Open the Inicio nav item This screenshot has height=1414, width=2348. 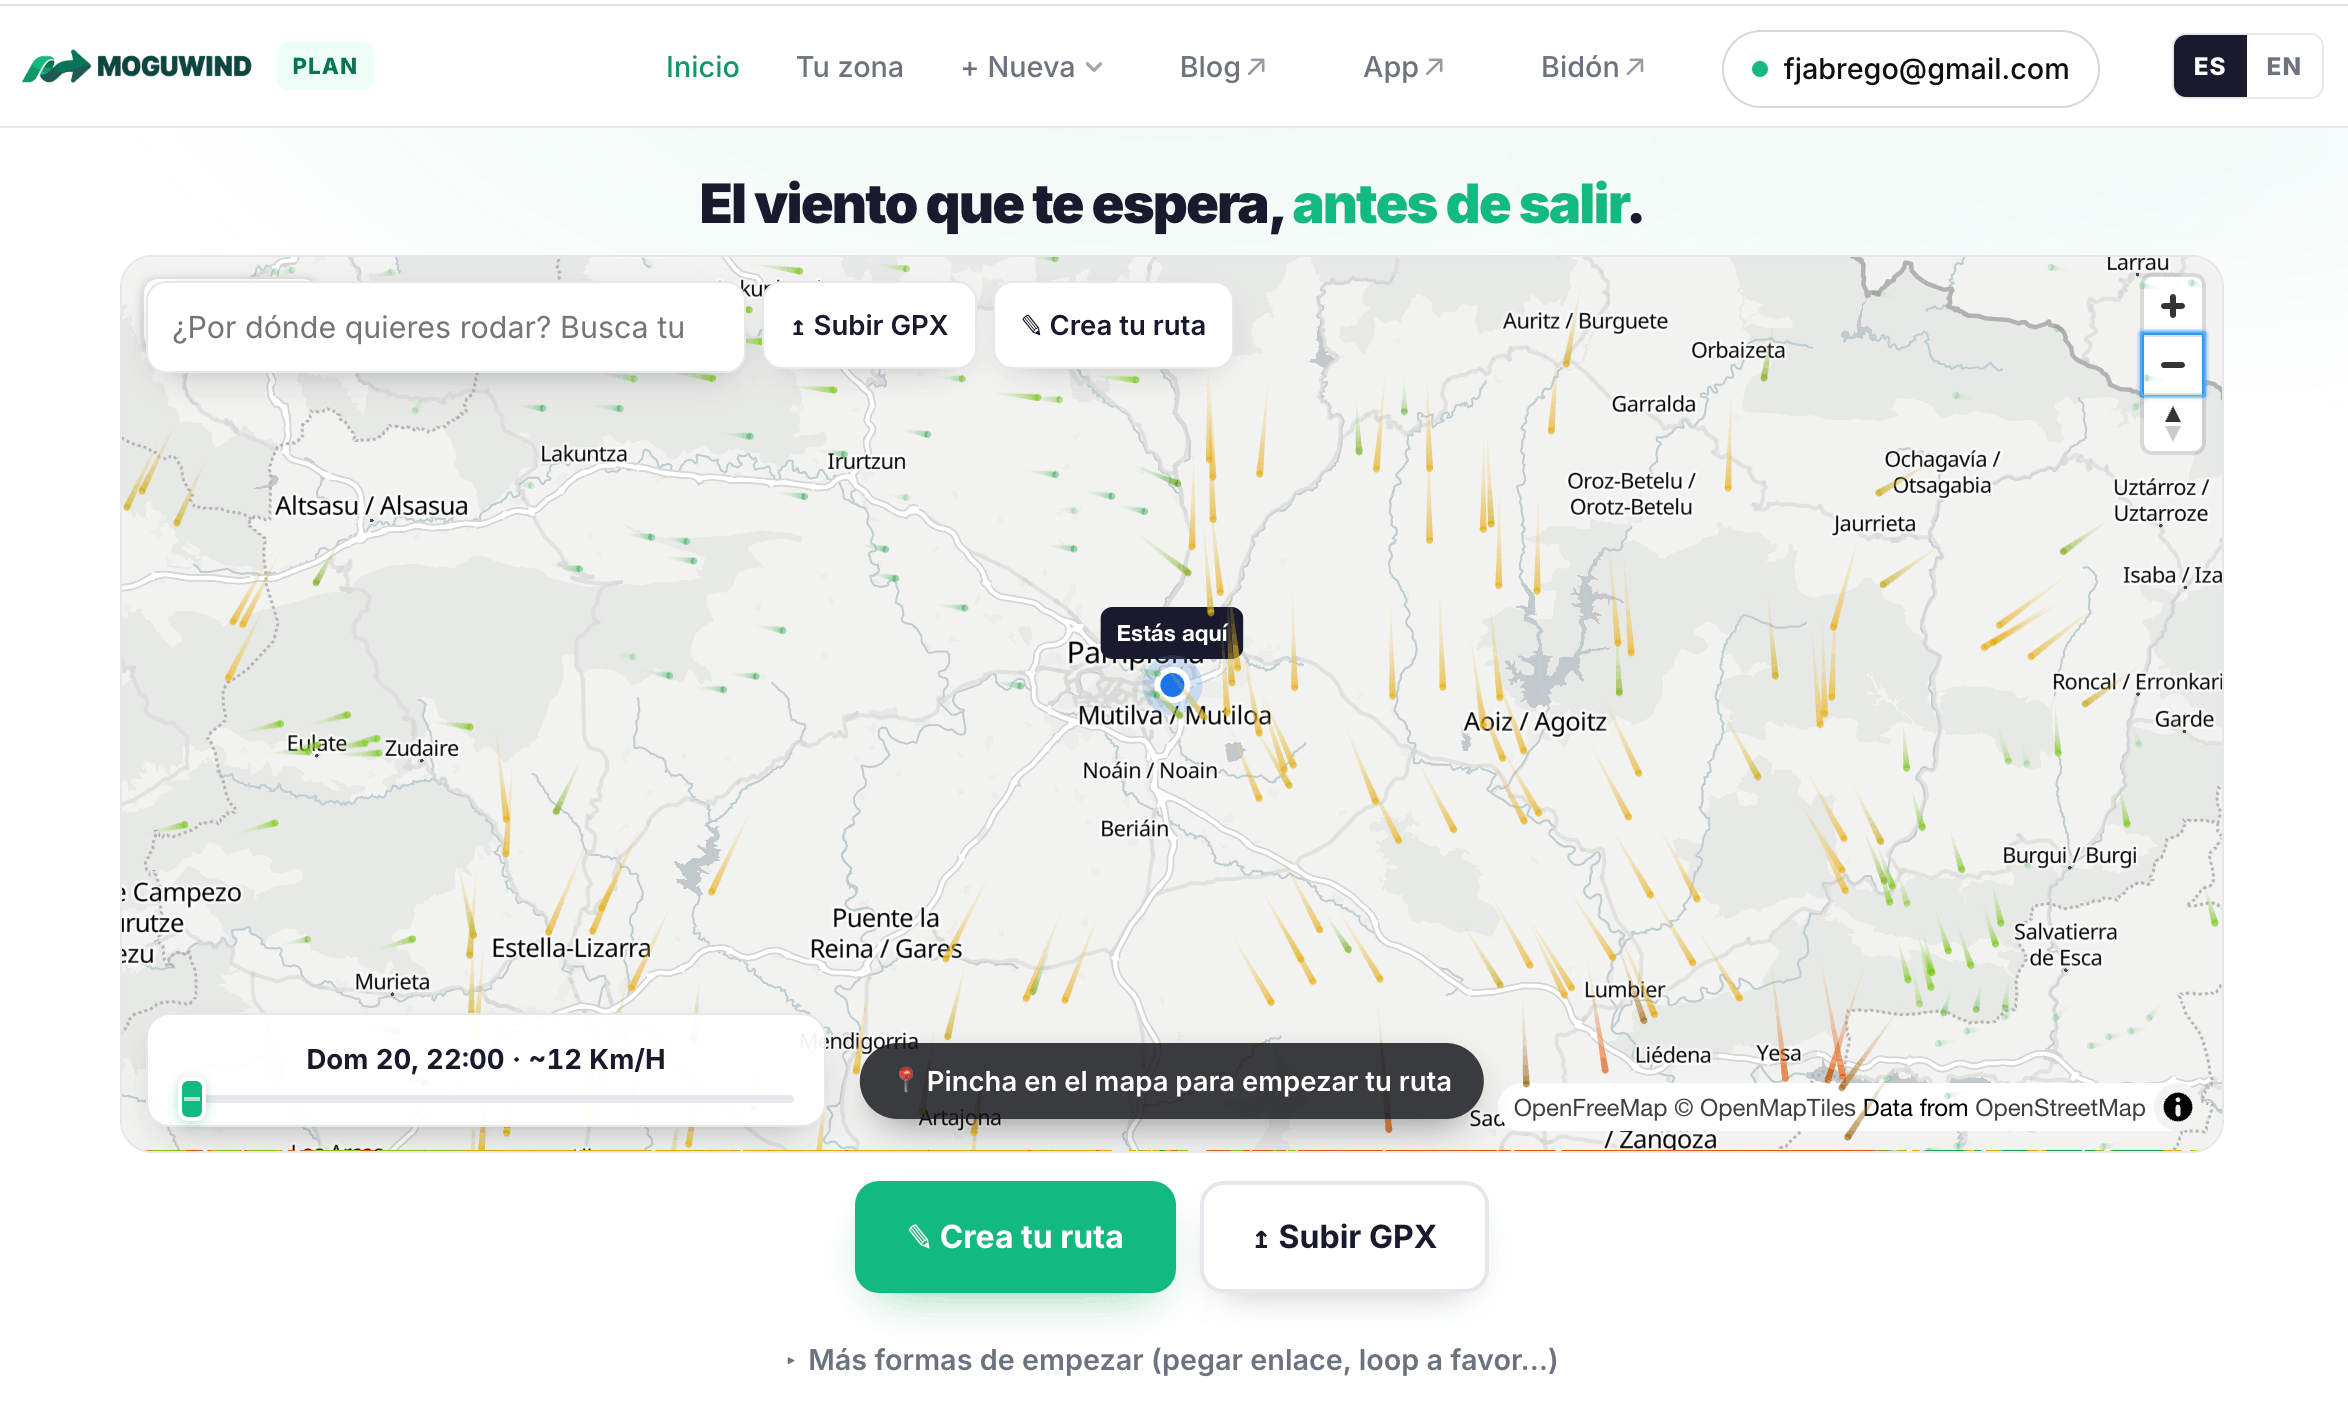coord(702,67)
